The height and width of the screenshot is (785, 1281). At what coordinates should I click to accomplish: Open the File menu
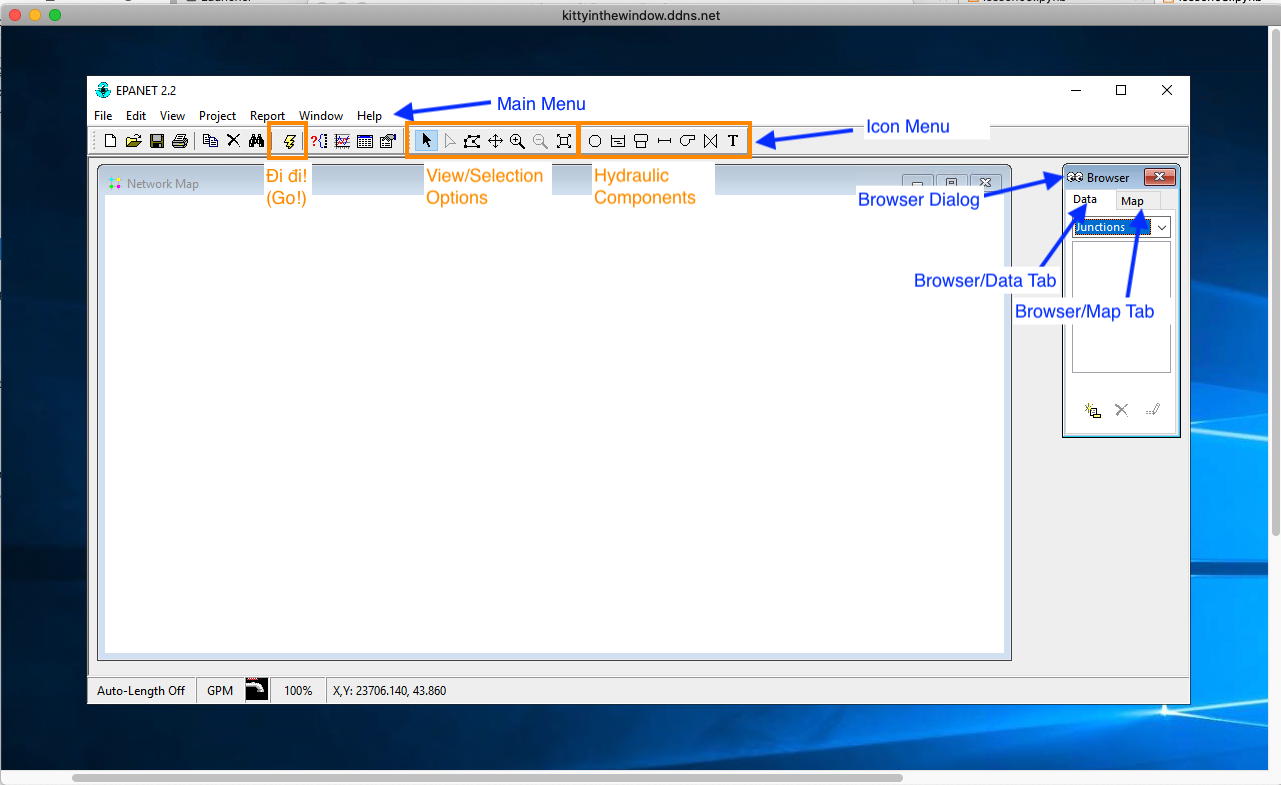103,116
